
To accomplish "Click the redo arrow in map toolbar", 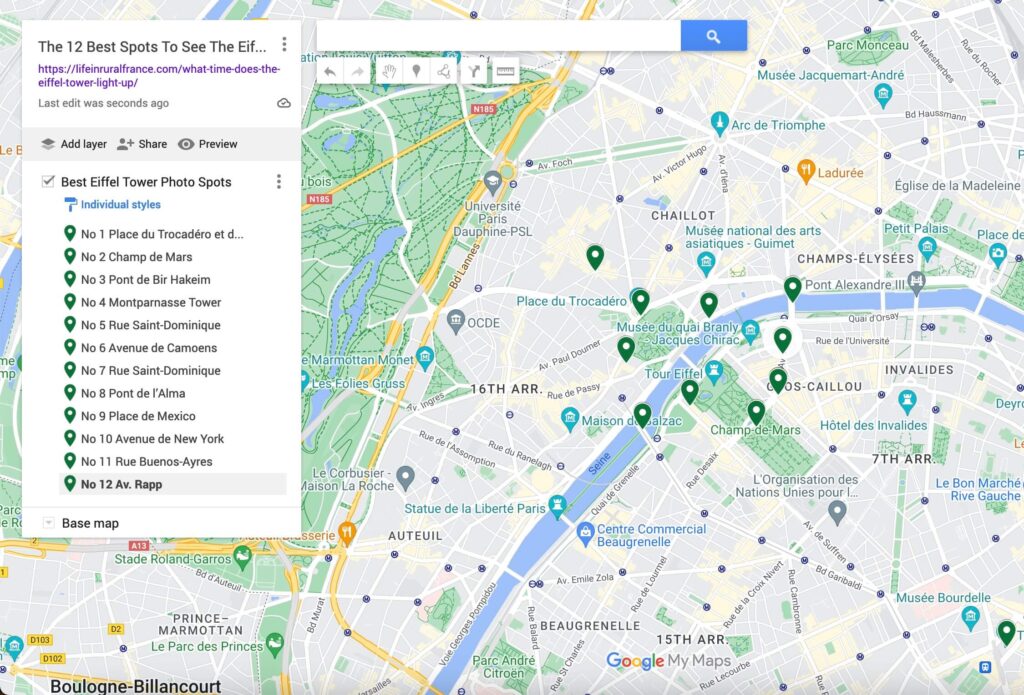I will [x=357, y=72].
